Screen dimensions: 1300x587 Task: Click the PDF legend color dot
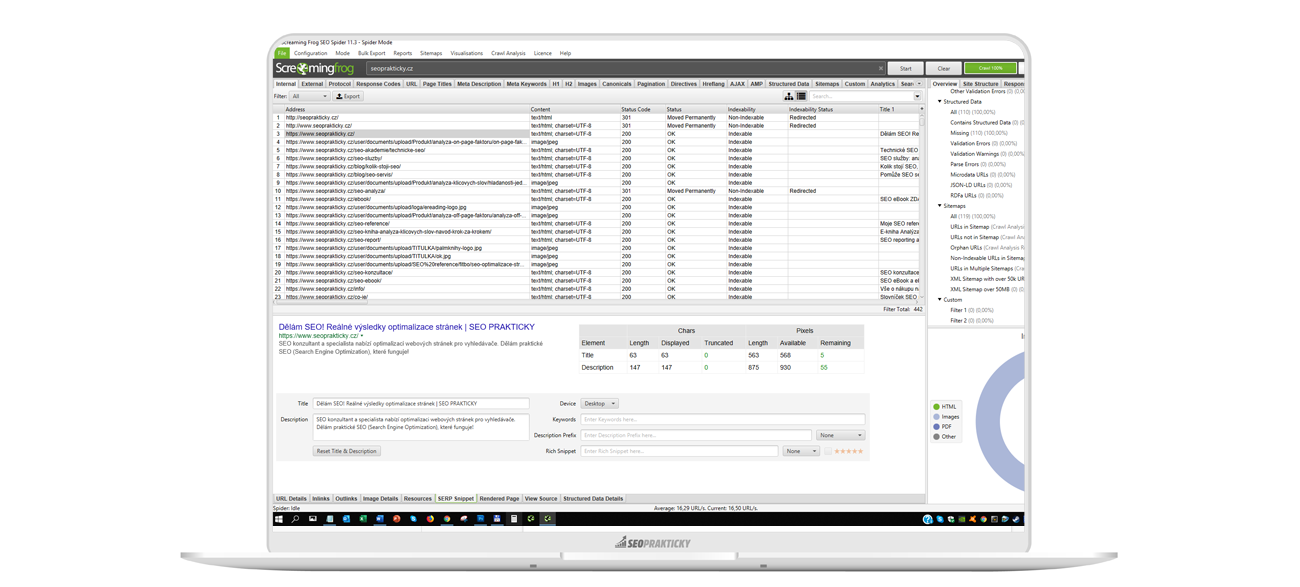tap(936, 427)
